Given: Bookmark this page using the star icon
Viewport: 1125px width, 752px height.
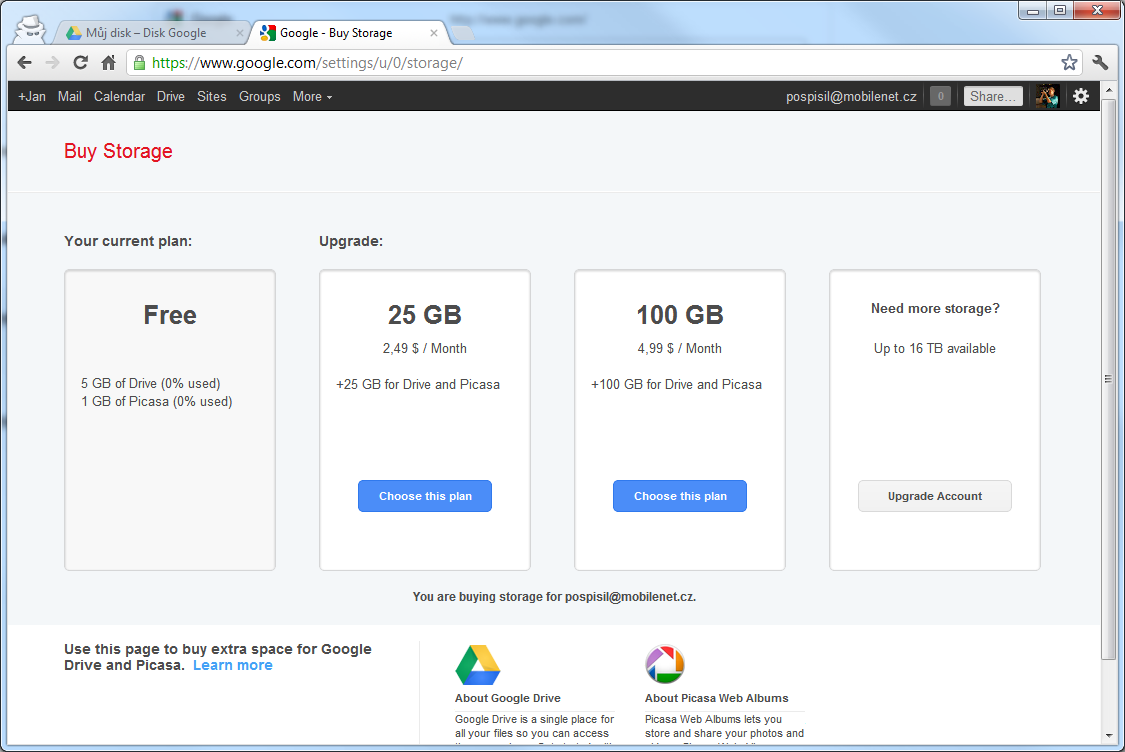Looking at the screenshot, I should [x=1068, y=62].
